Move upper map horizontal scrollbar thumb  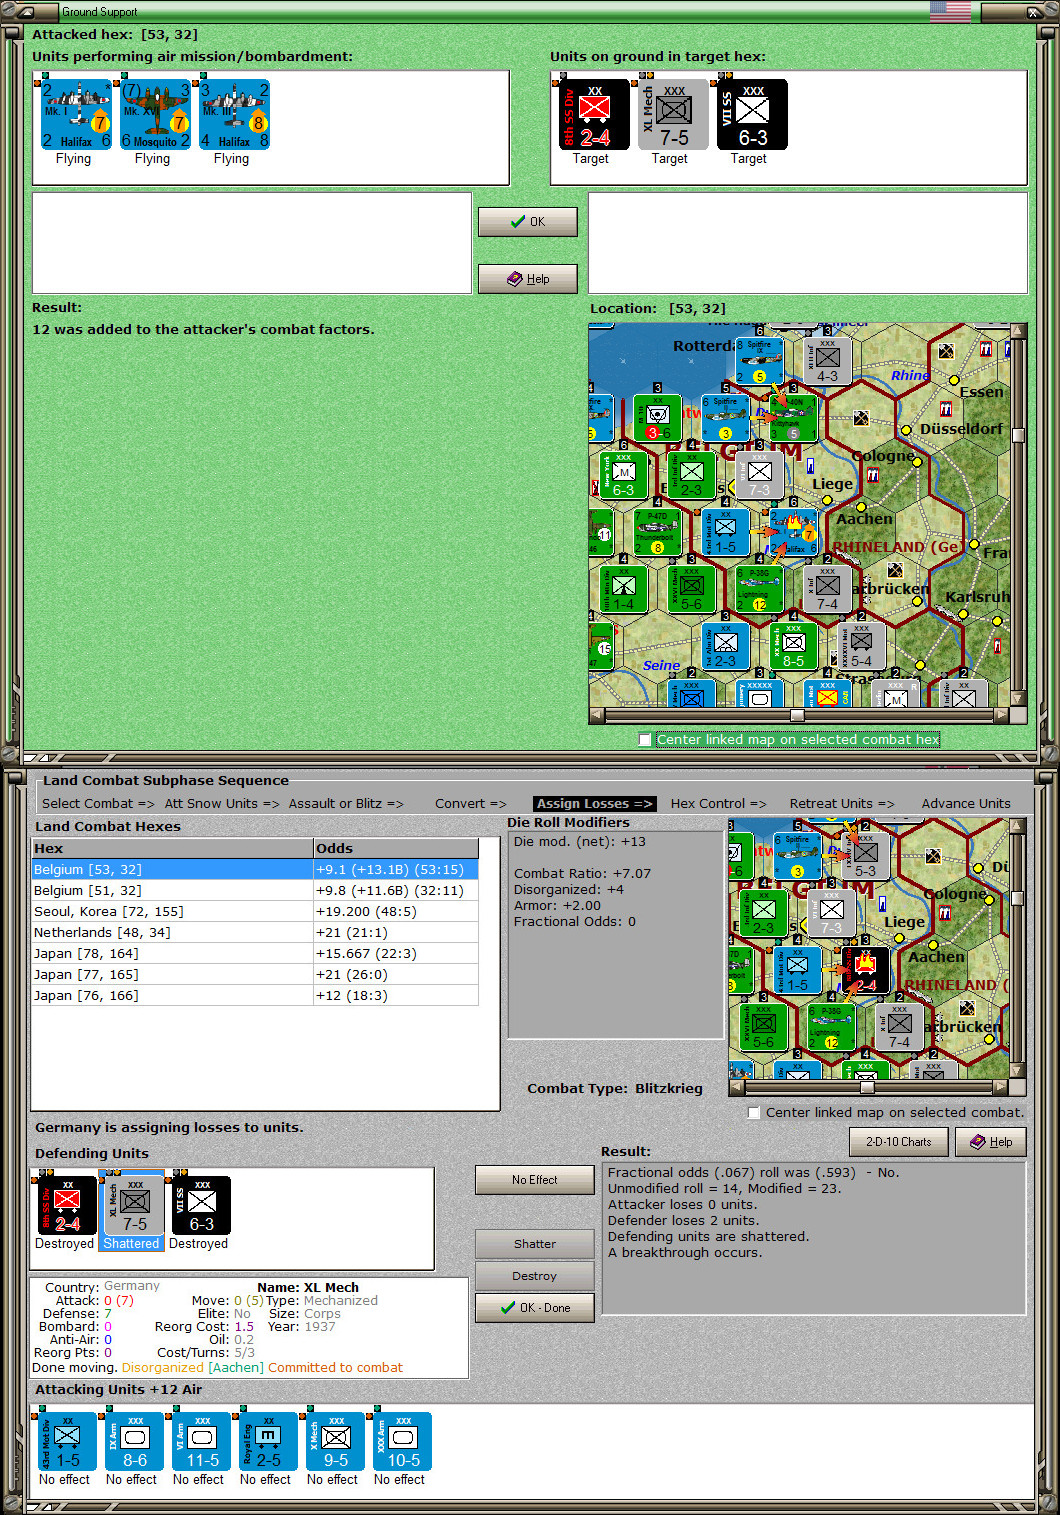click(797, 715)
